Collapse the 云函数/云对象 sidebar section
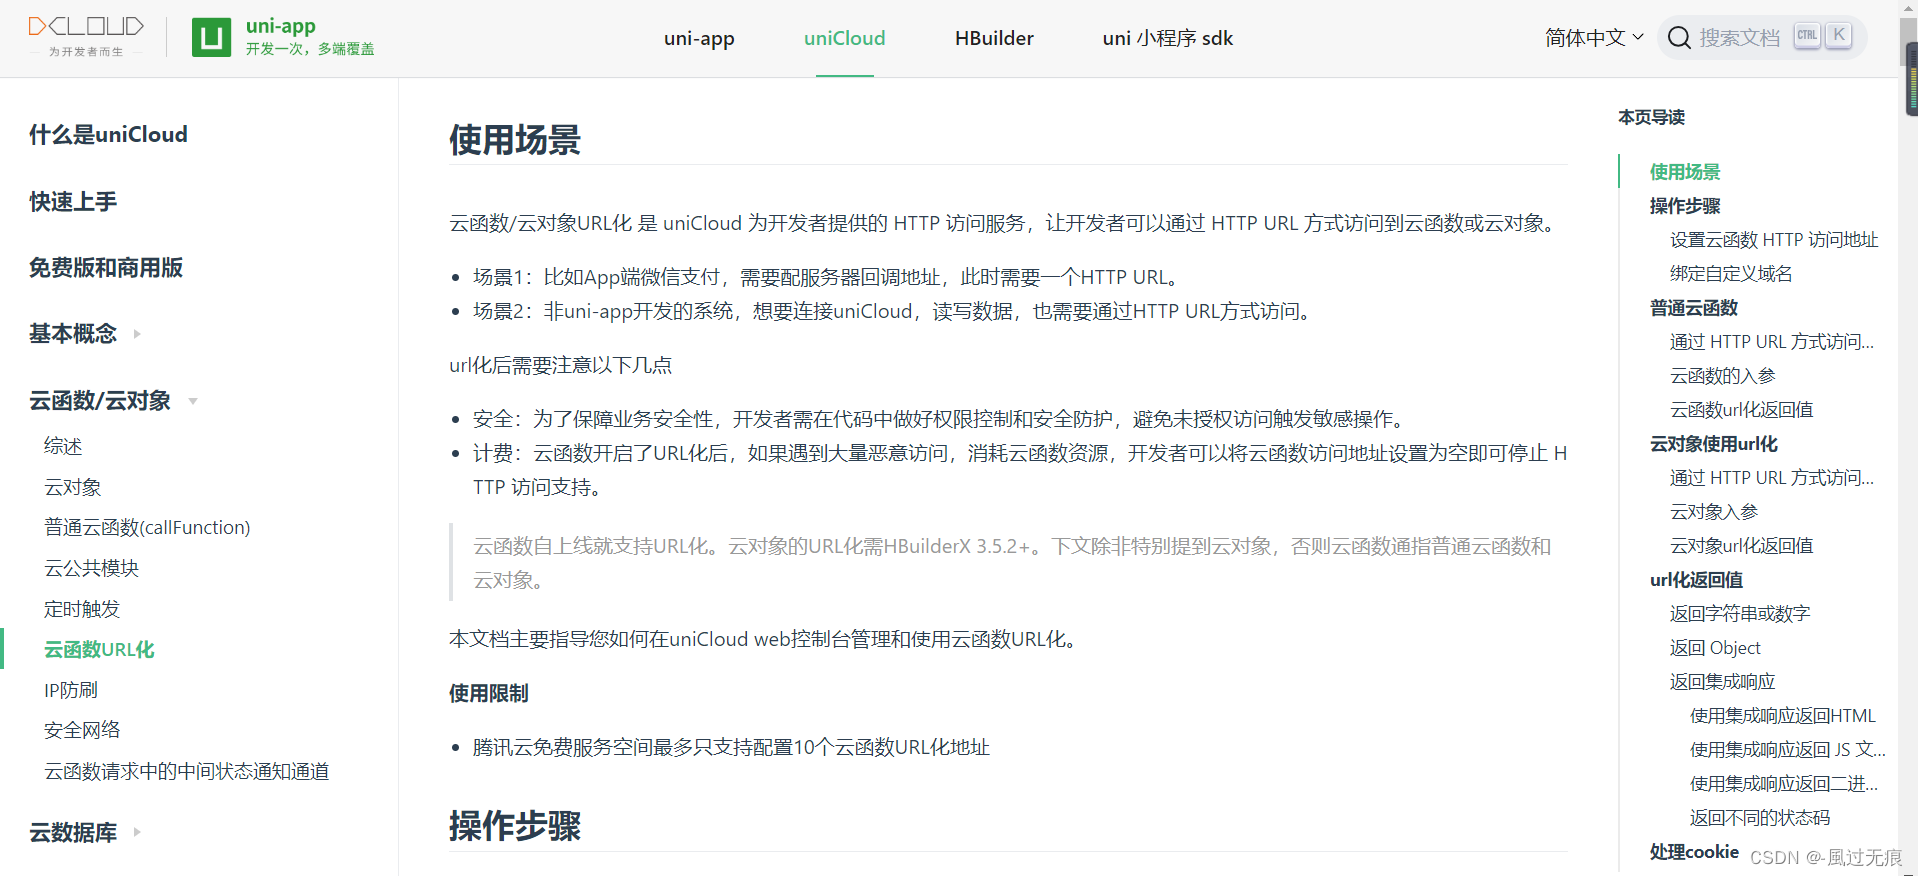The height and width of the screenshot is (876, 1918). (x=113, y=401)
